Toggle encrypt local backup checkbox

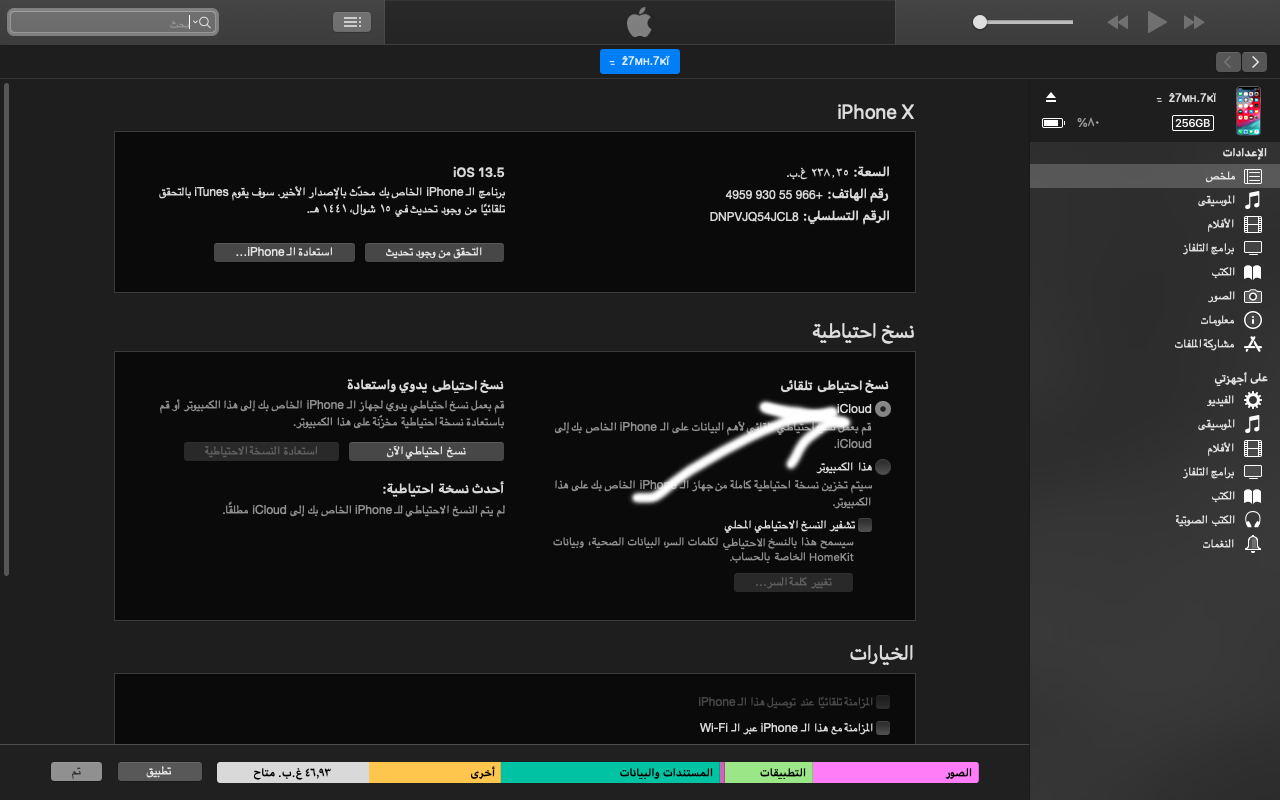[x=865, y=525]
